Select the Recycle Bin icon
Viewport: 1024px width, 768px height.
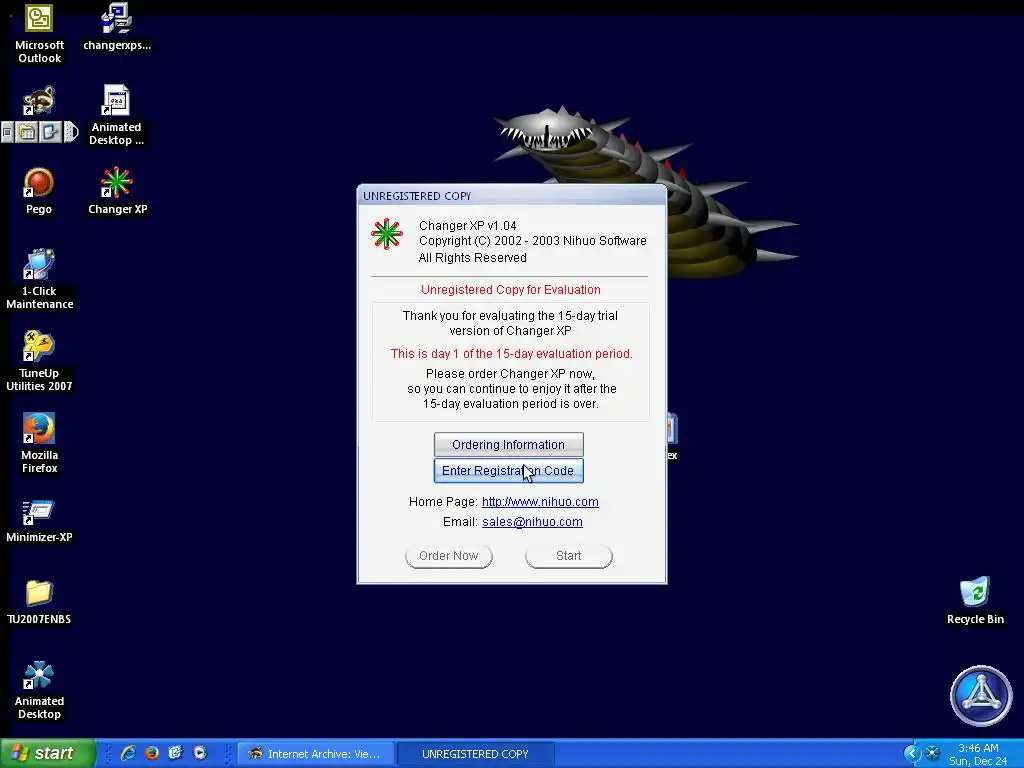click(x=975, y=601)
